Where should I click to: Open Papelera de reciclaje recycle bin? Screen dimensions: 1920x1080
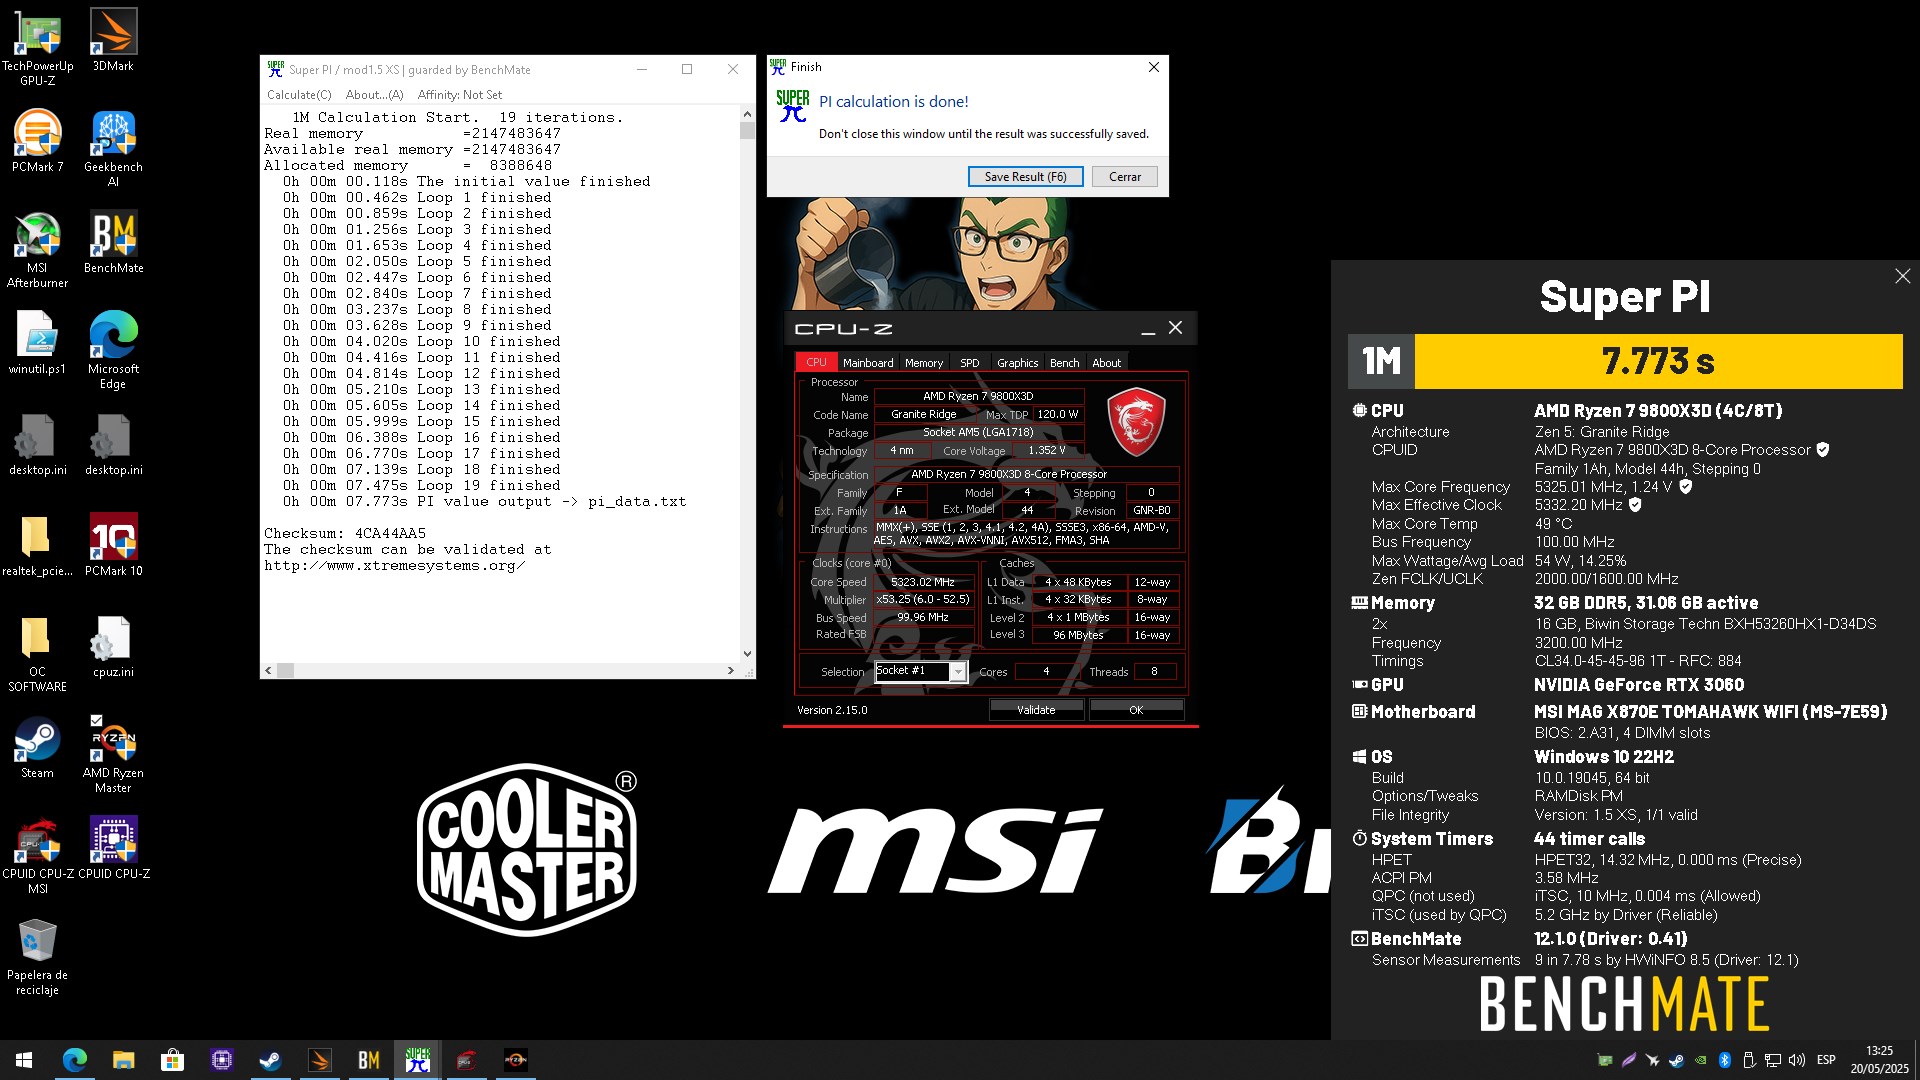pyautogui.click(x=37, y=956)
